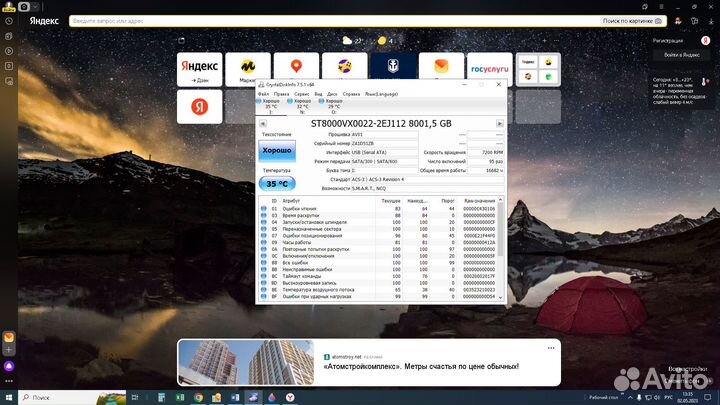Click the play icon in browser sidebar
The width and height of the screenshot is (720, 405).
(9, 51)
